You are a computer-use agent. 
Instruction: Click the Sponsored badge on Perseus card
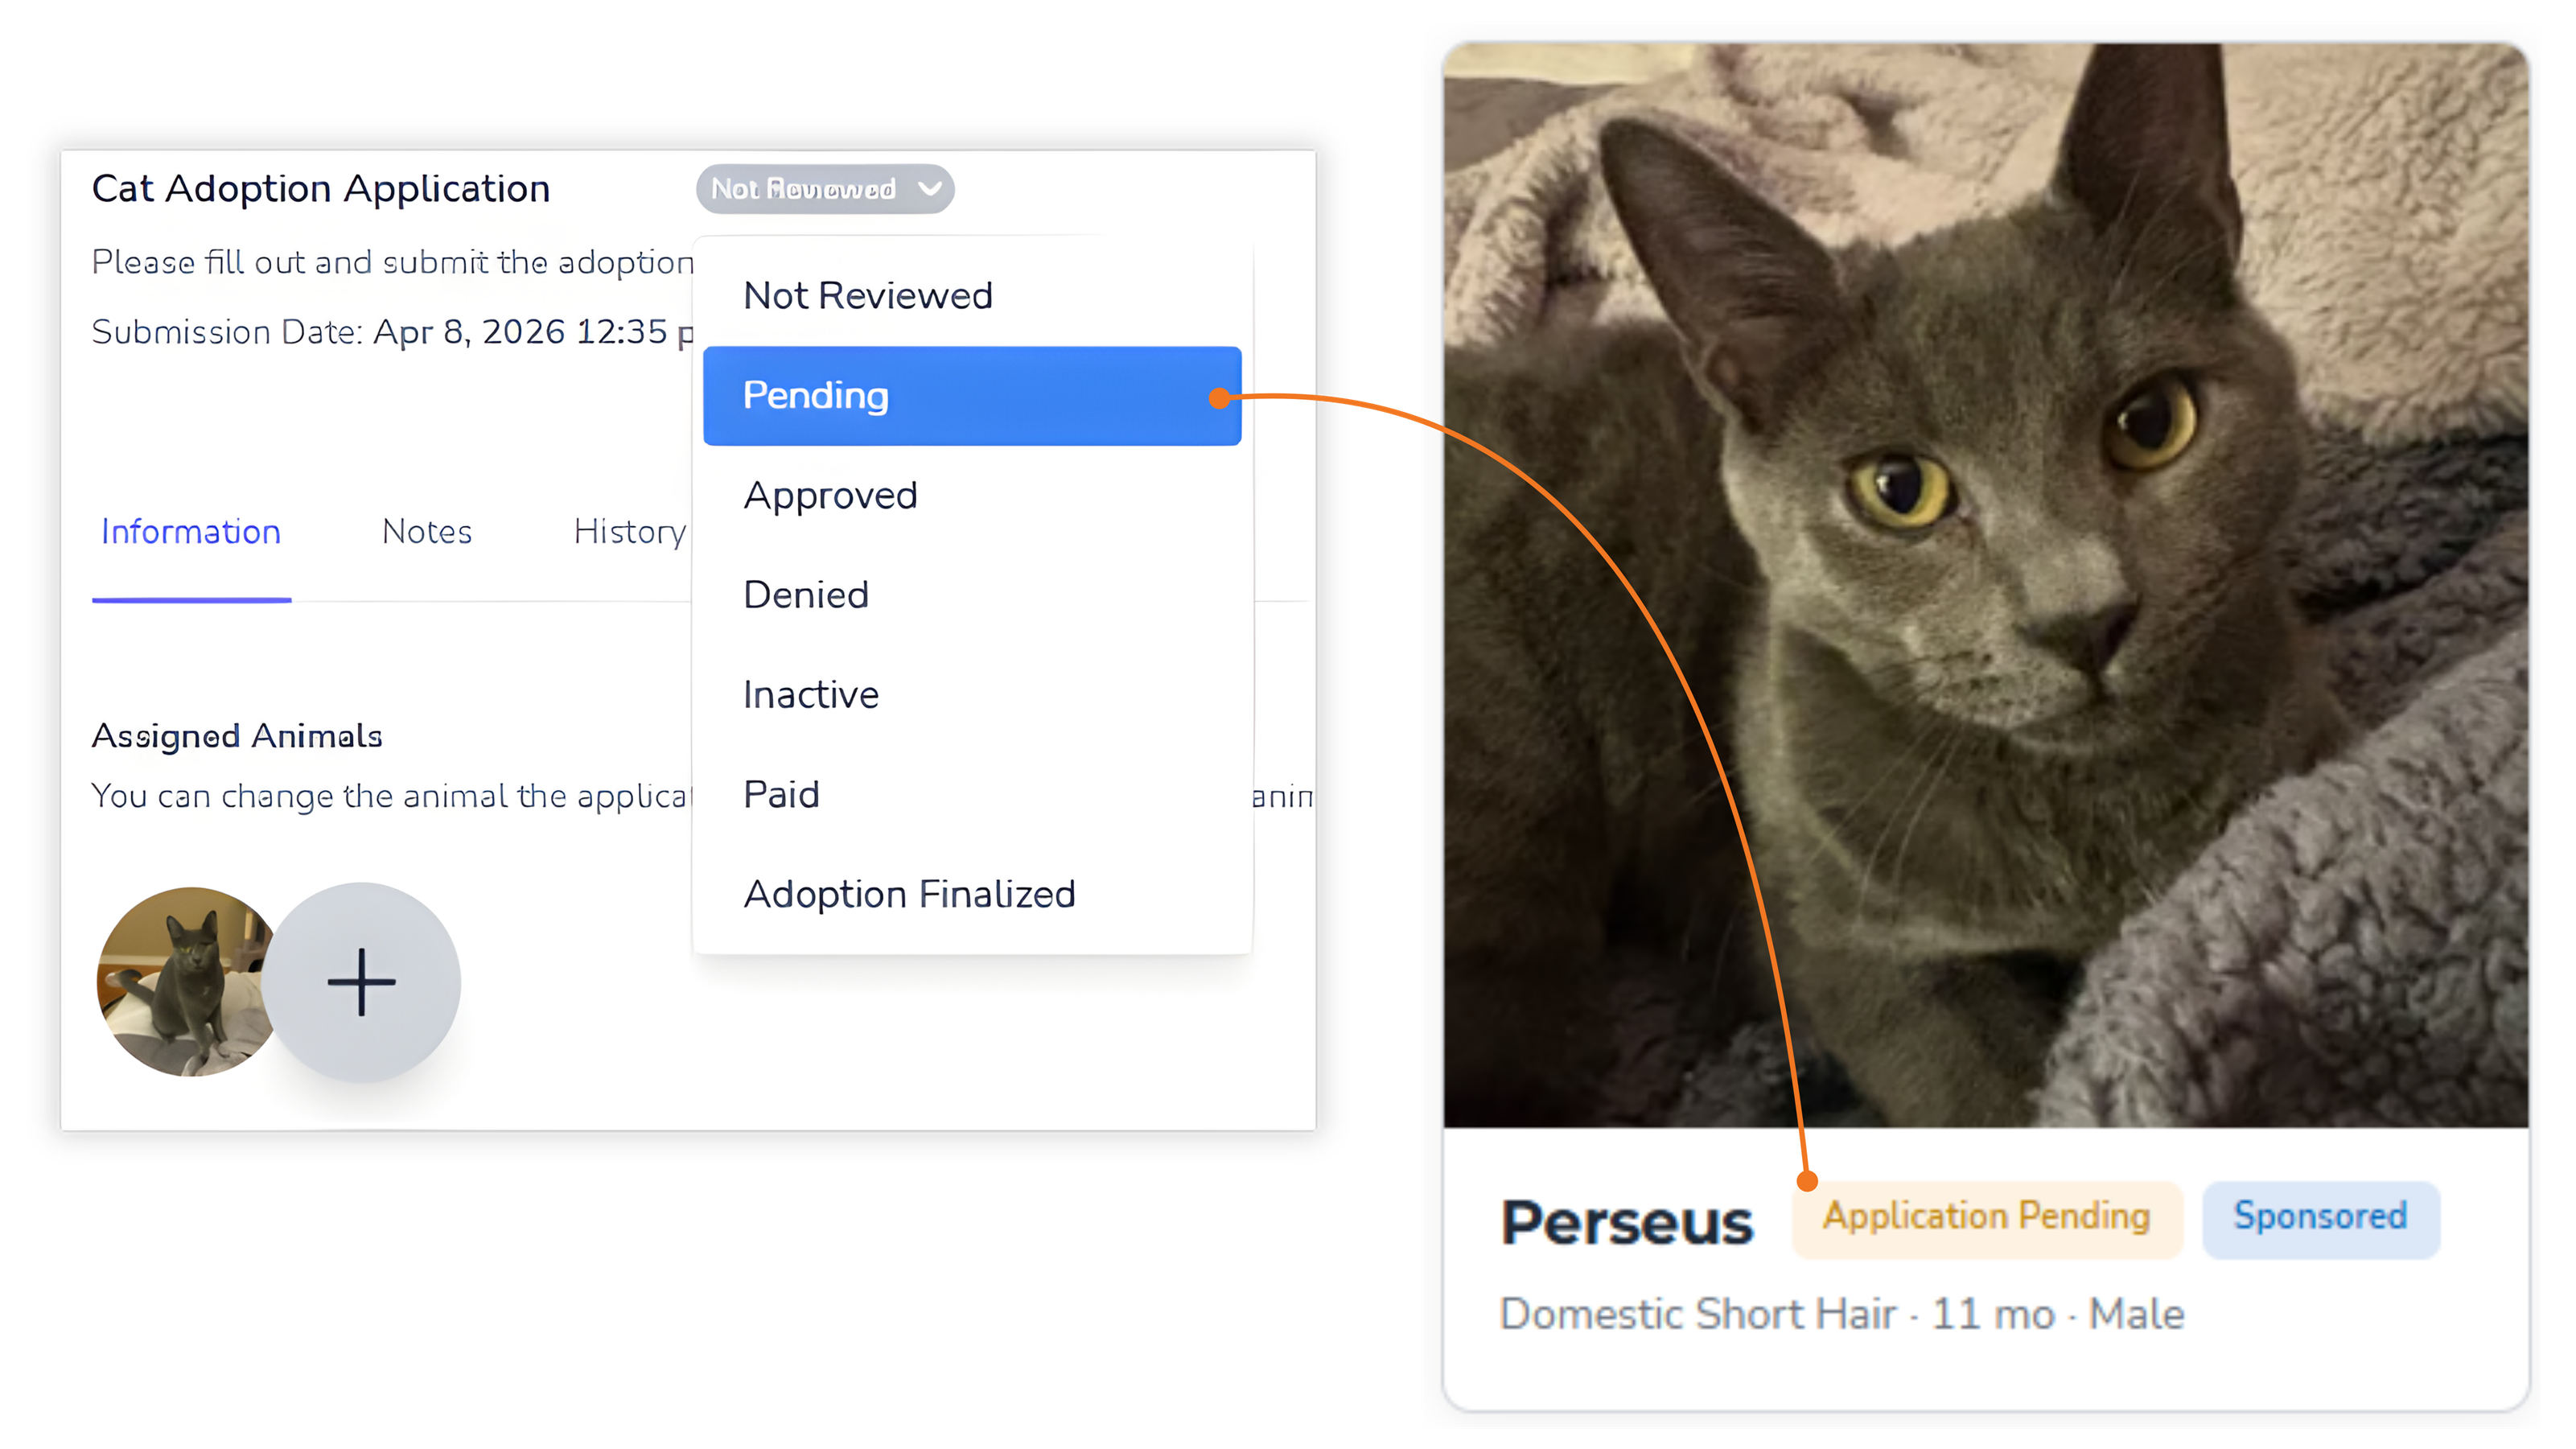pos(2320,1217)
